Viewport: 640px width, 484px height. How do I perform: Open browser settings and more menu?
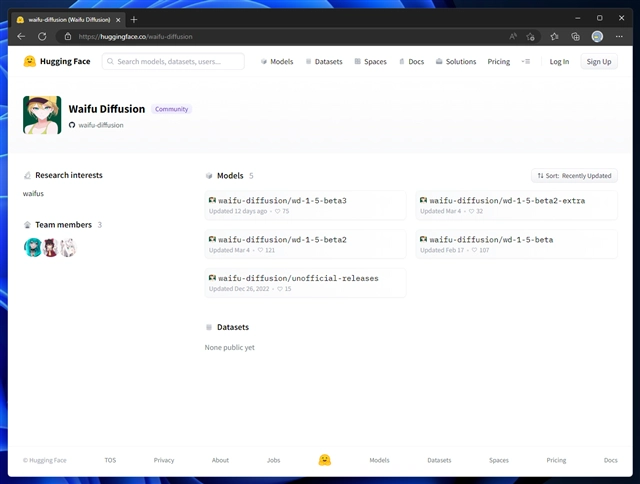(x=619, y=36)
